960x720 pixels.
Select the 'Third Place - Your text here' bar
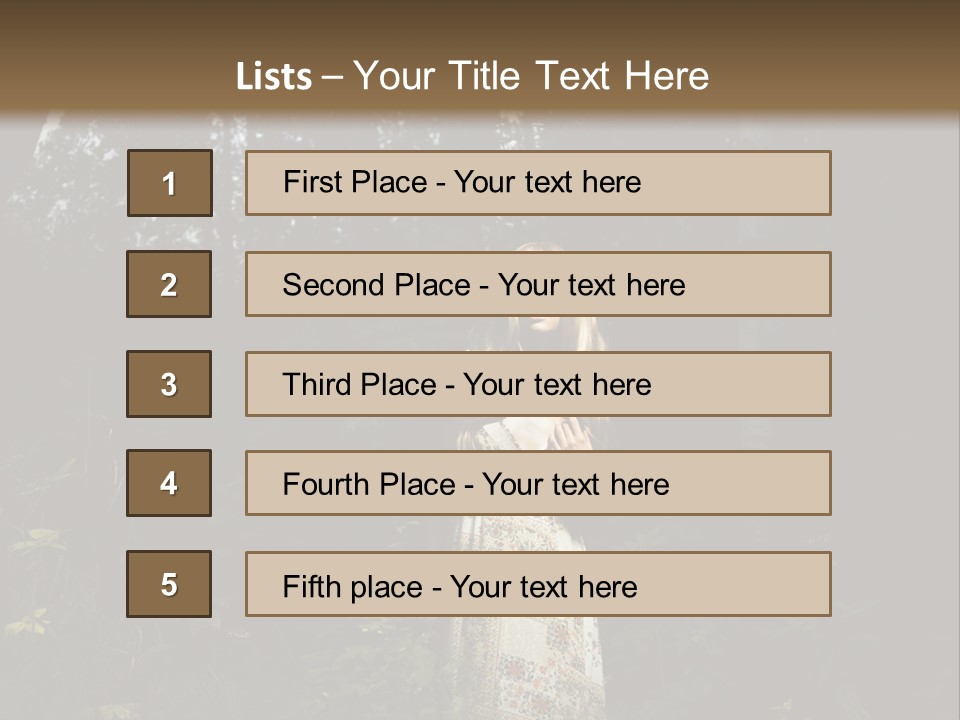538,384
